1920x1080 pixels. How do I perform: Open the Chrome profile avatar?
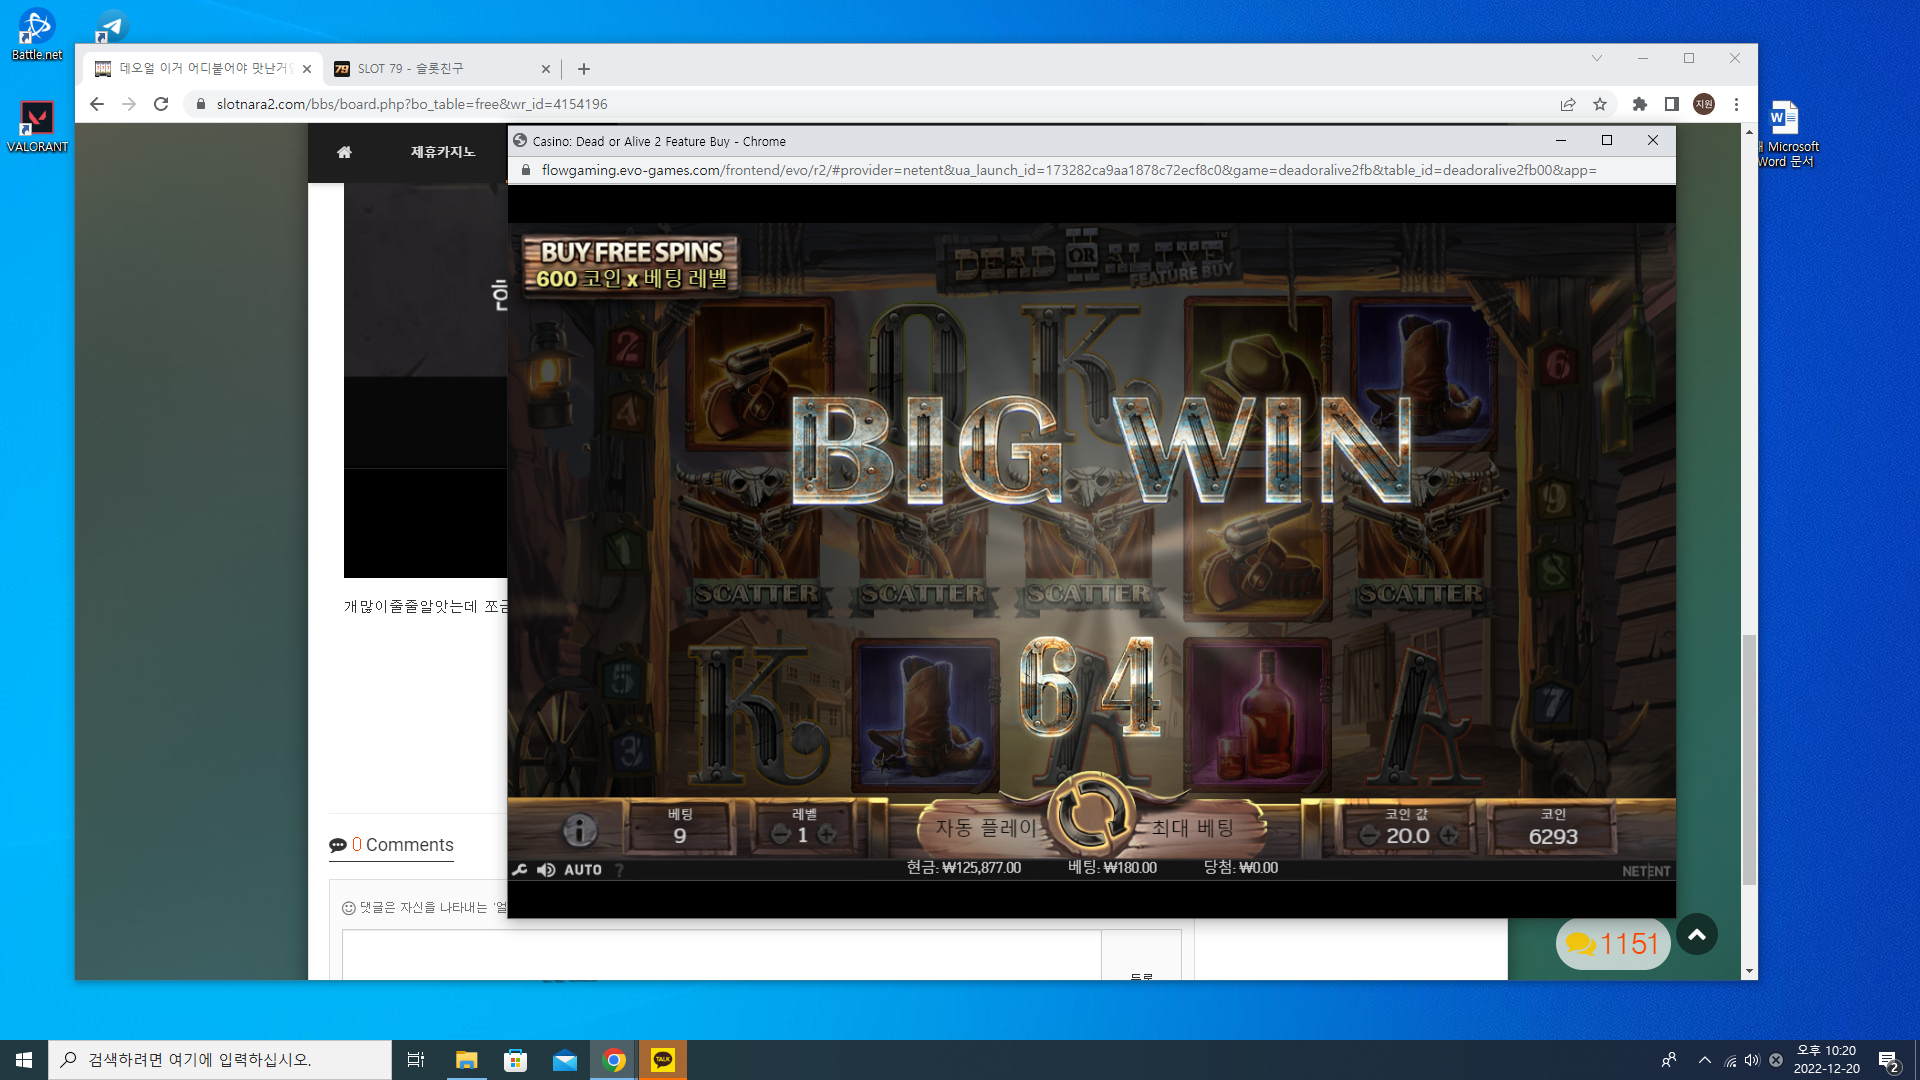[x=1704, y=104]
